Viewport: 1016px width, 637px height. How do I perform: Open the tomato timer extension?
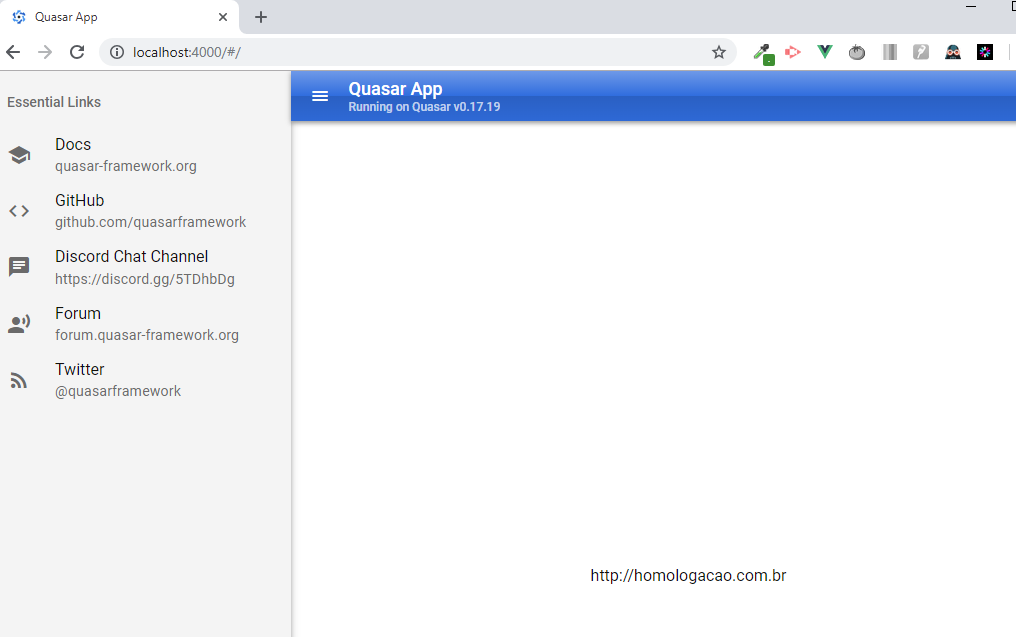point(857,52)
